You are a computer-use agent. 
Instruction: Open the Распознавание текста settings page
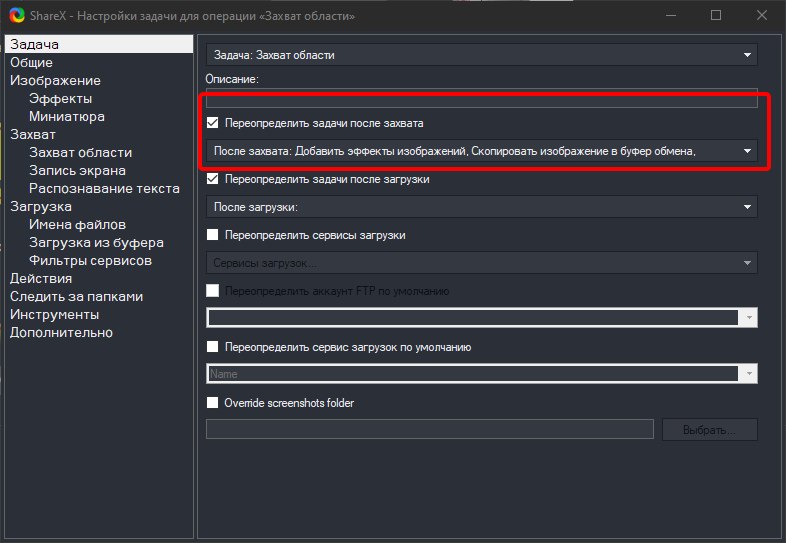click(x=104, y=189)
